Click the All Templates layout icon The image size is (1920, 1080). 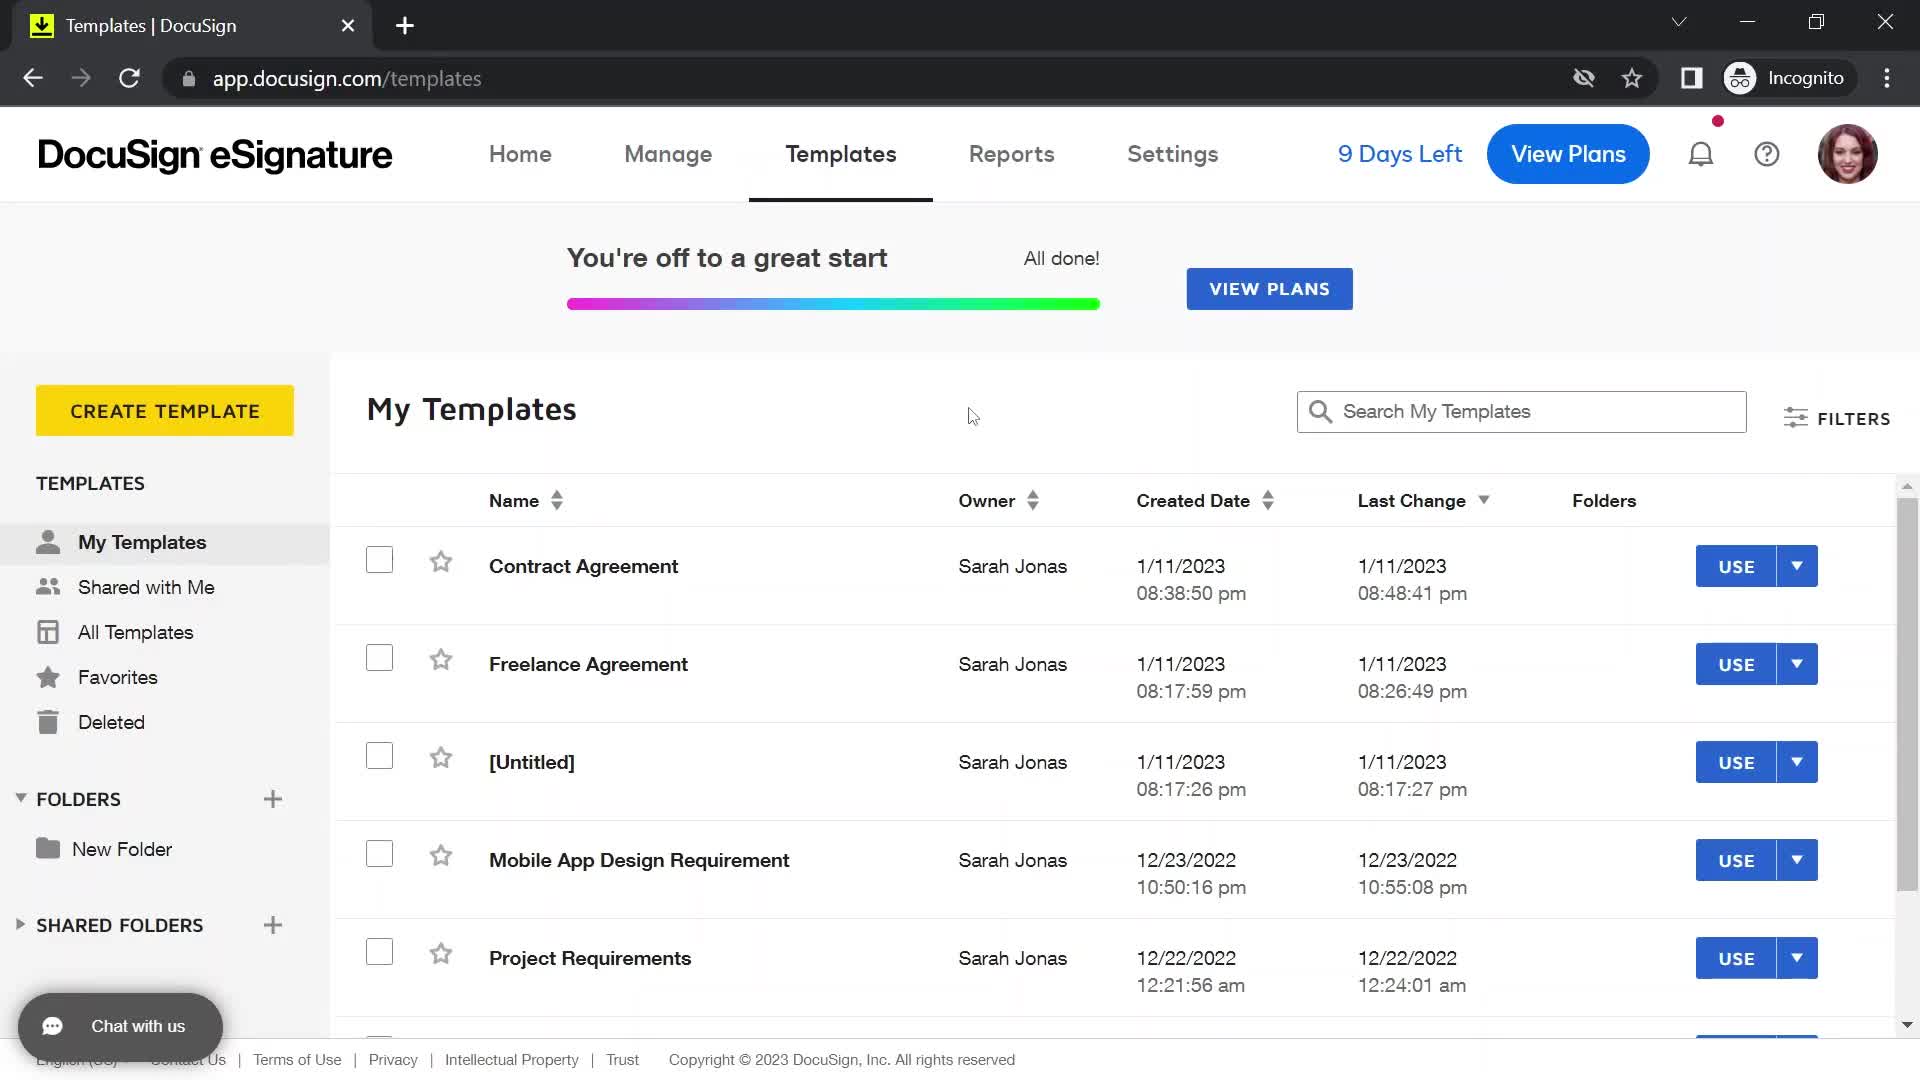(x=48, y=632)
